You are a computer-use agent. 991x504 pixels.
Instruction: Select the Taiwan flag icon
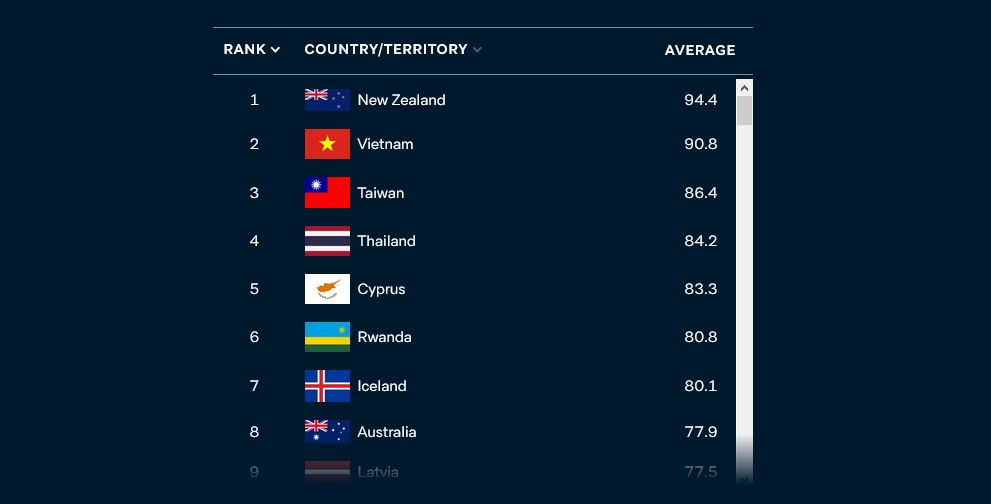pos(327,192)
